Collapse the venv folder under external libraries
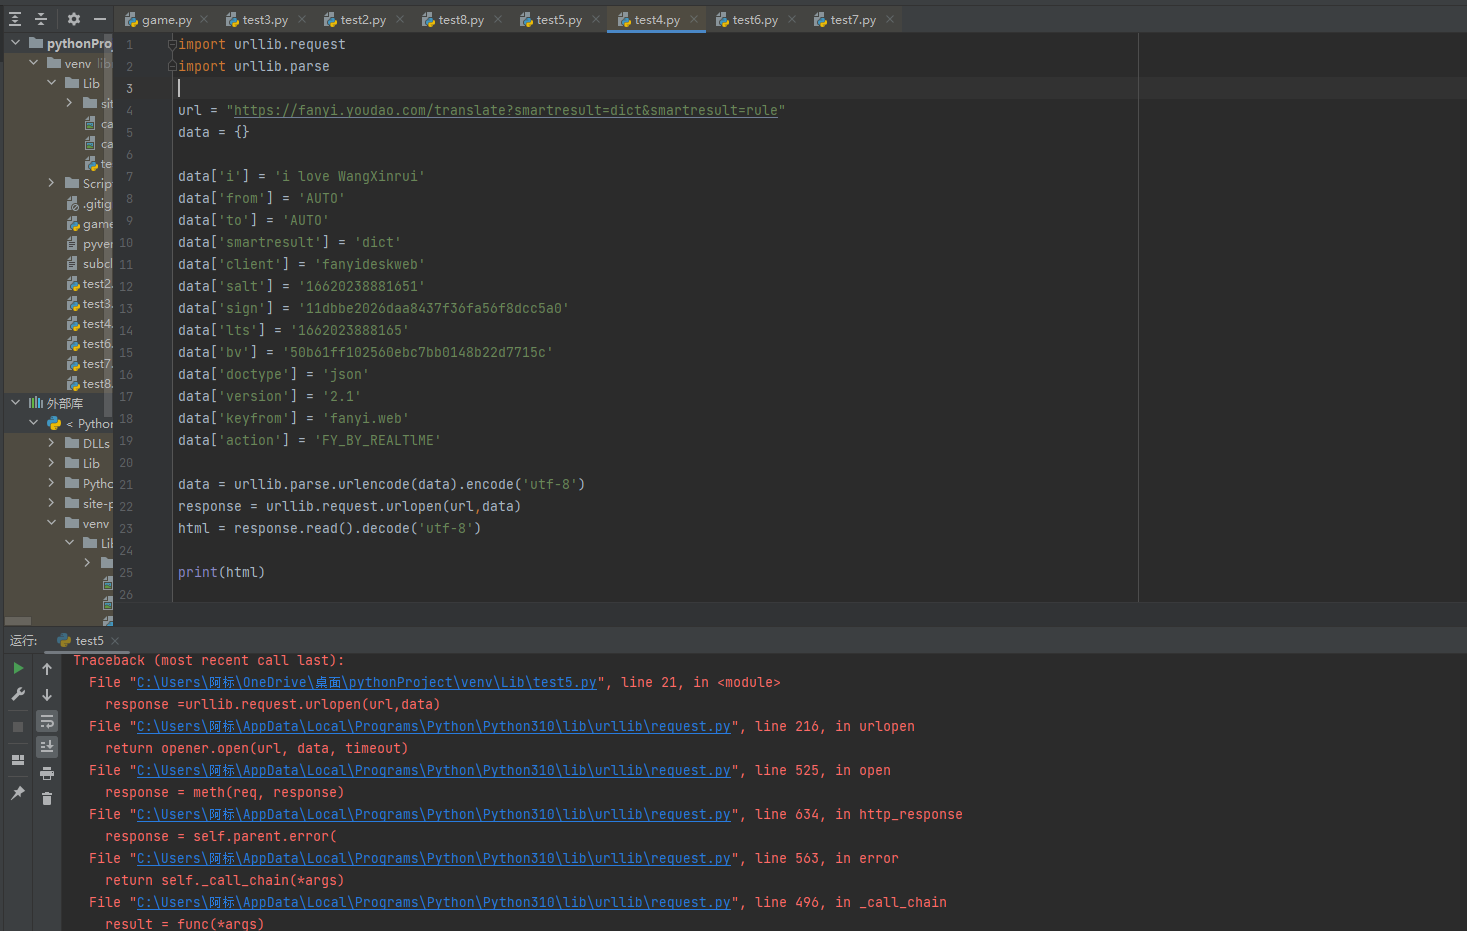Image resolution: width=1467 pixels, height=931 pixels. click(52, 523)
